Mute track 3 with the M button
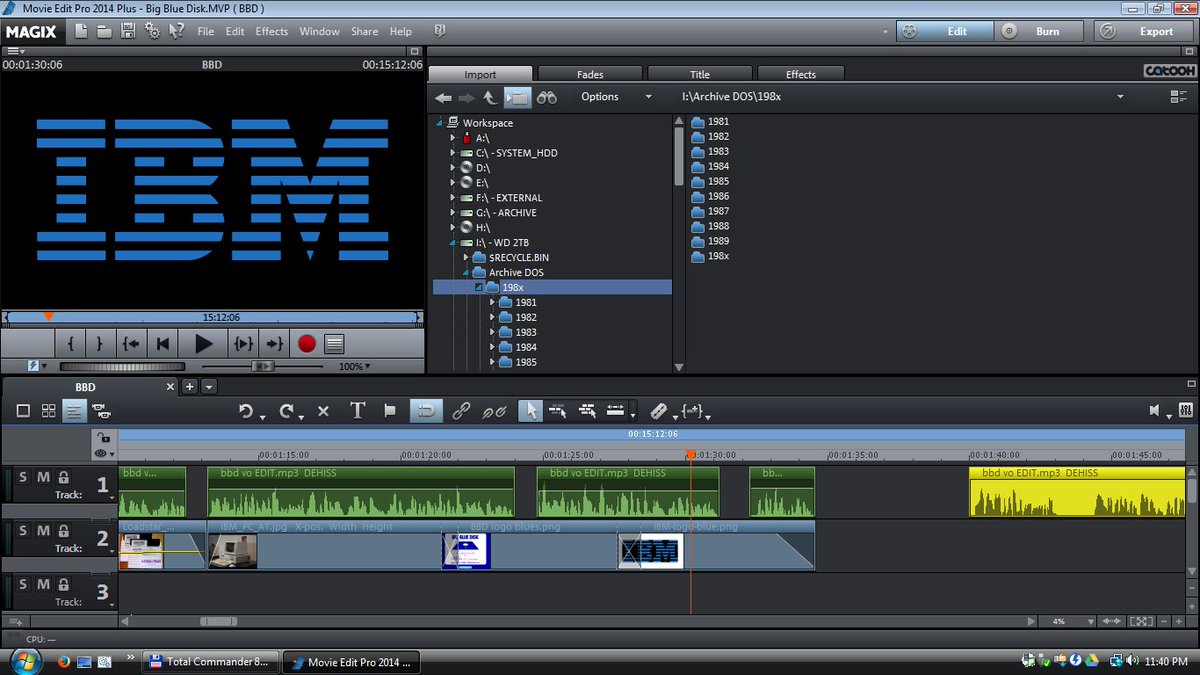 coord(43,584)
